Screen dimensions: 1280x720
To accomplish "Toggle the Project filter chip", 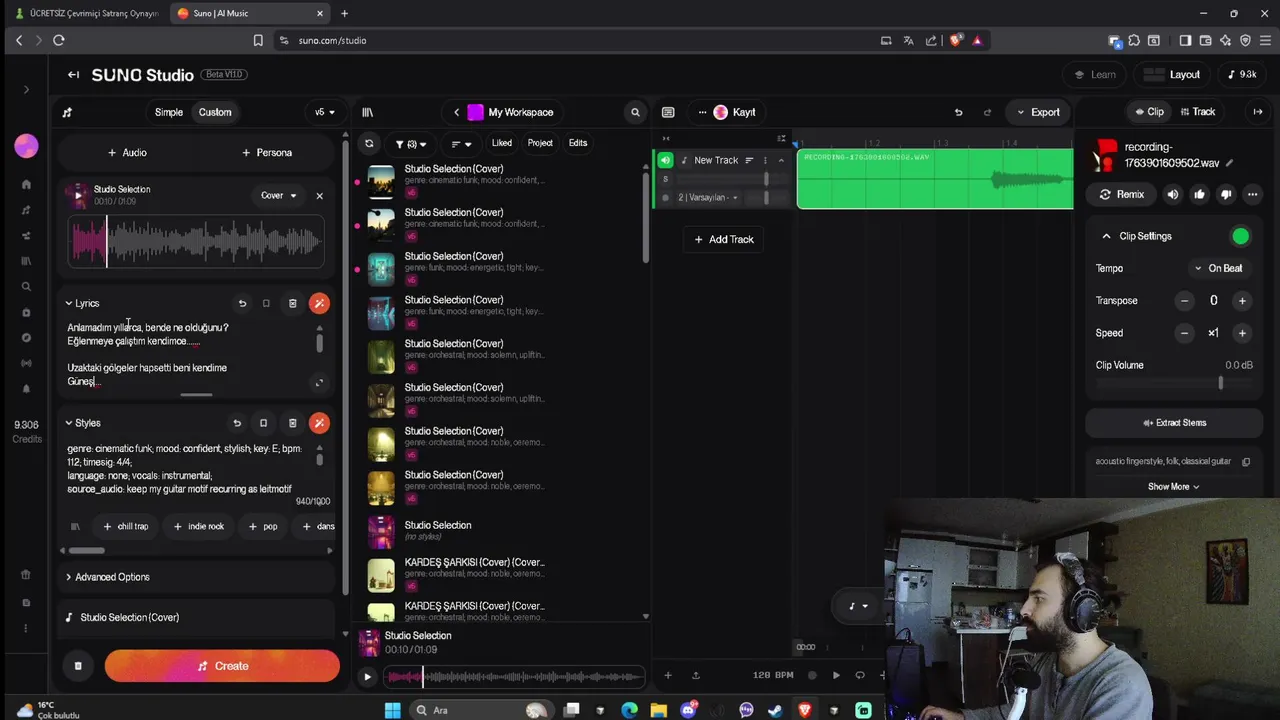I will point(540,143).
